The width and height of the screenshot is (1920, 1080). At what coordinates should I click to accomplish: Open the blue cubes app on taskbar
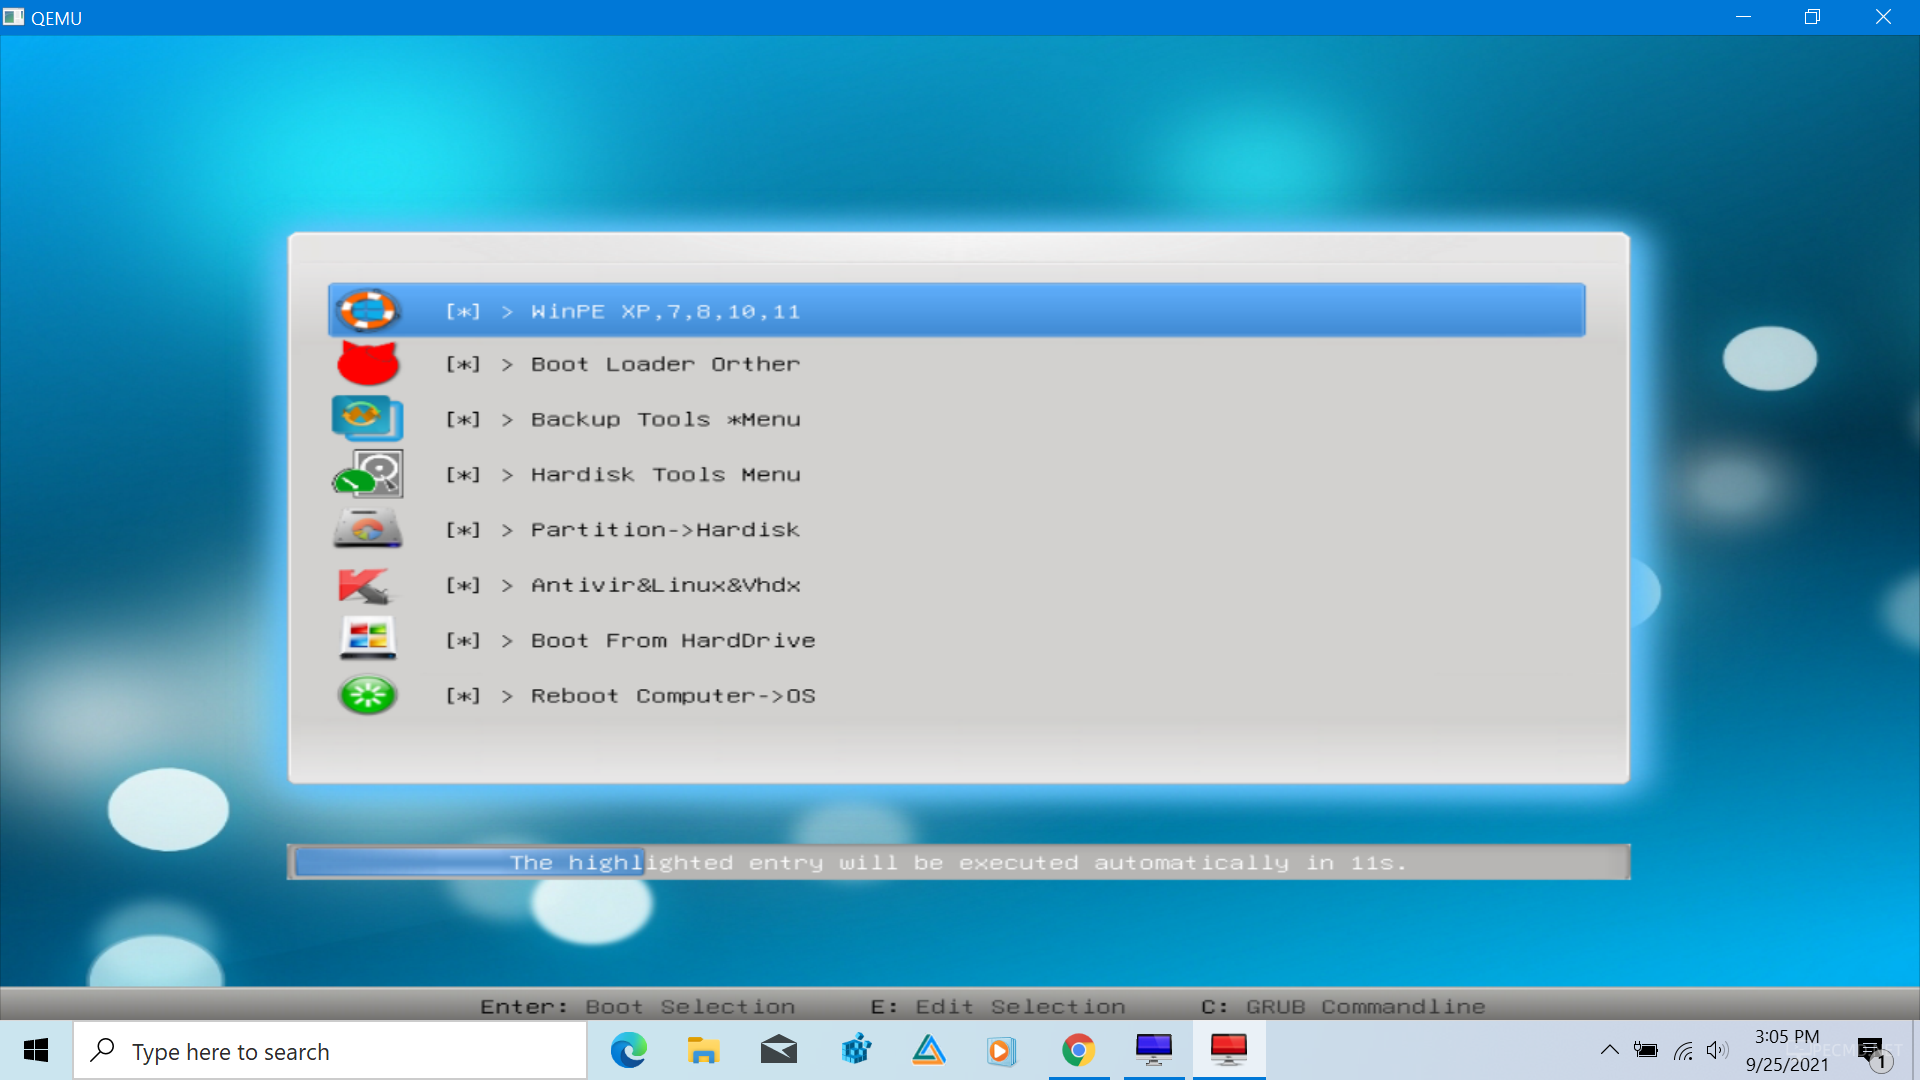(x=856, y=1050)
